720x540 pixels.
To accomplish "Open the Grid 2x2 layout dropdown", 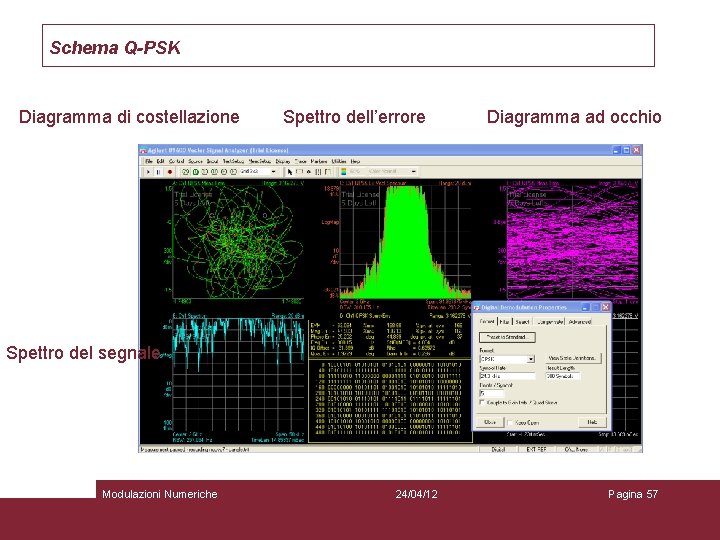I will coord(274,172).
